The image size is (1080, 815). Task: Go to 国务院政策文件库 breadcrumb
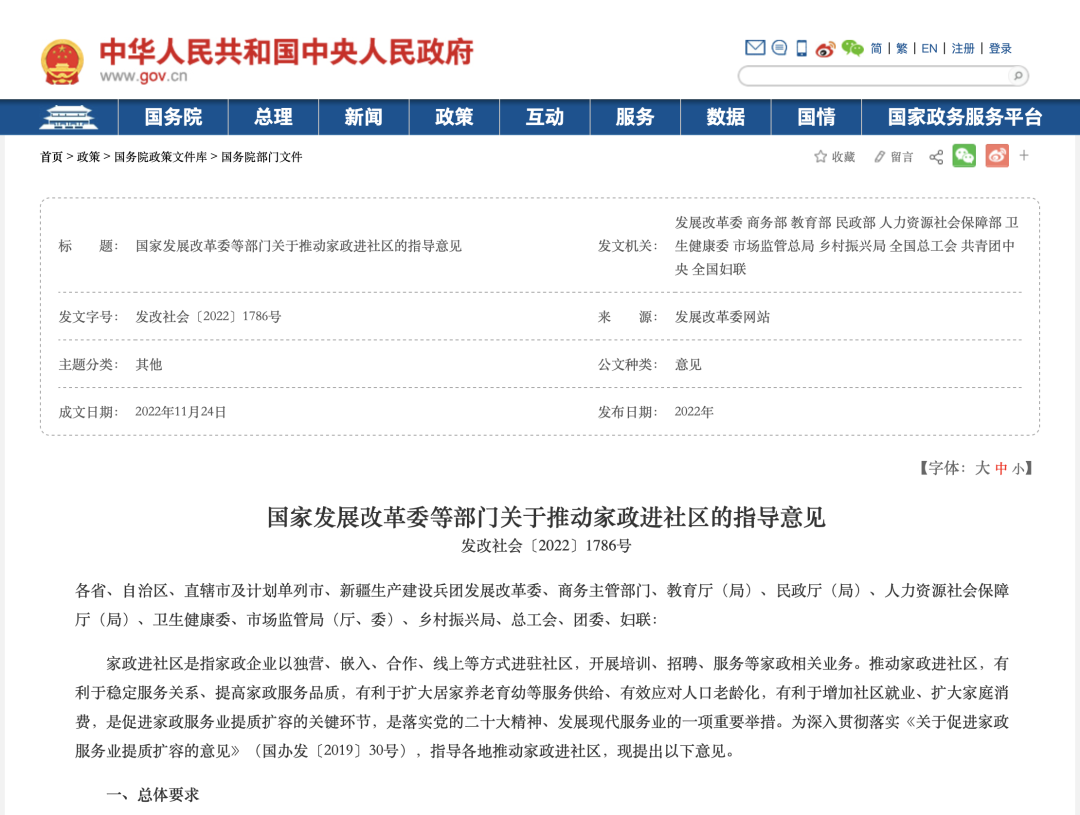[x=160, y=157]
